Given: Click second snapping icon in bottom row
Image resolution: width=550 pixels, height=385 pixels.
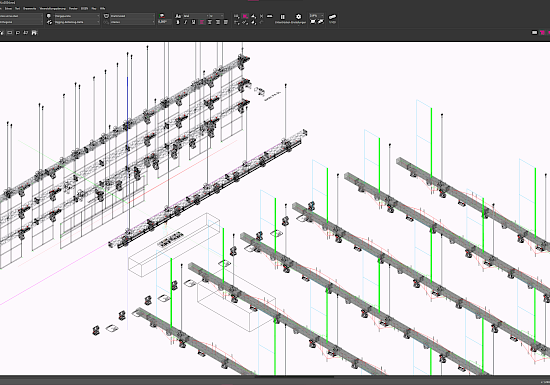Looking at the screenshot, I should pos(245,22).
